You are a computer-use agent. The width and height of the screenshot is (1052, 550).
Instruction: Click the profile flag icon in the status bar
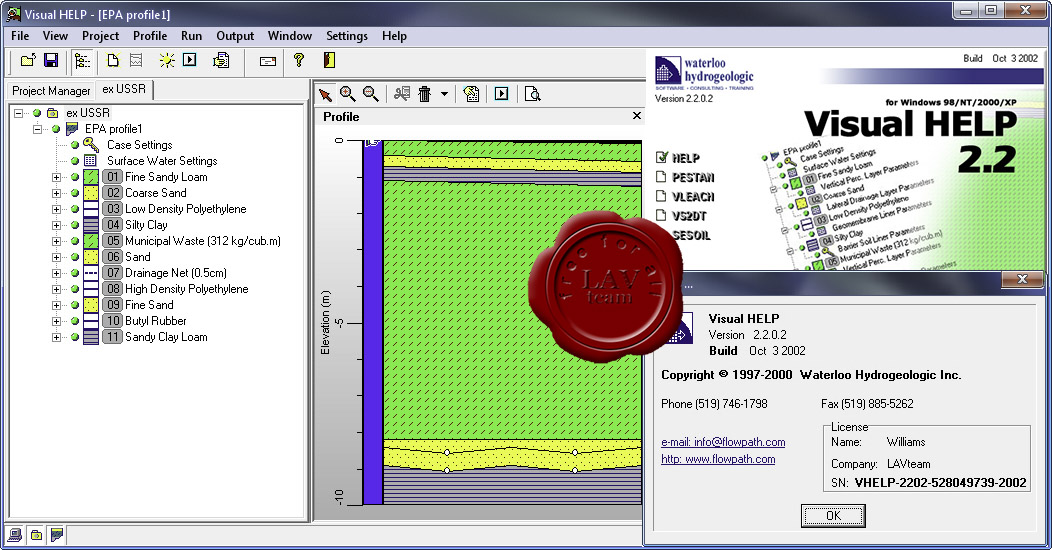tap(57, 535)
